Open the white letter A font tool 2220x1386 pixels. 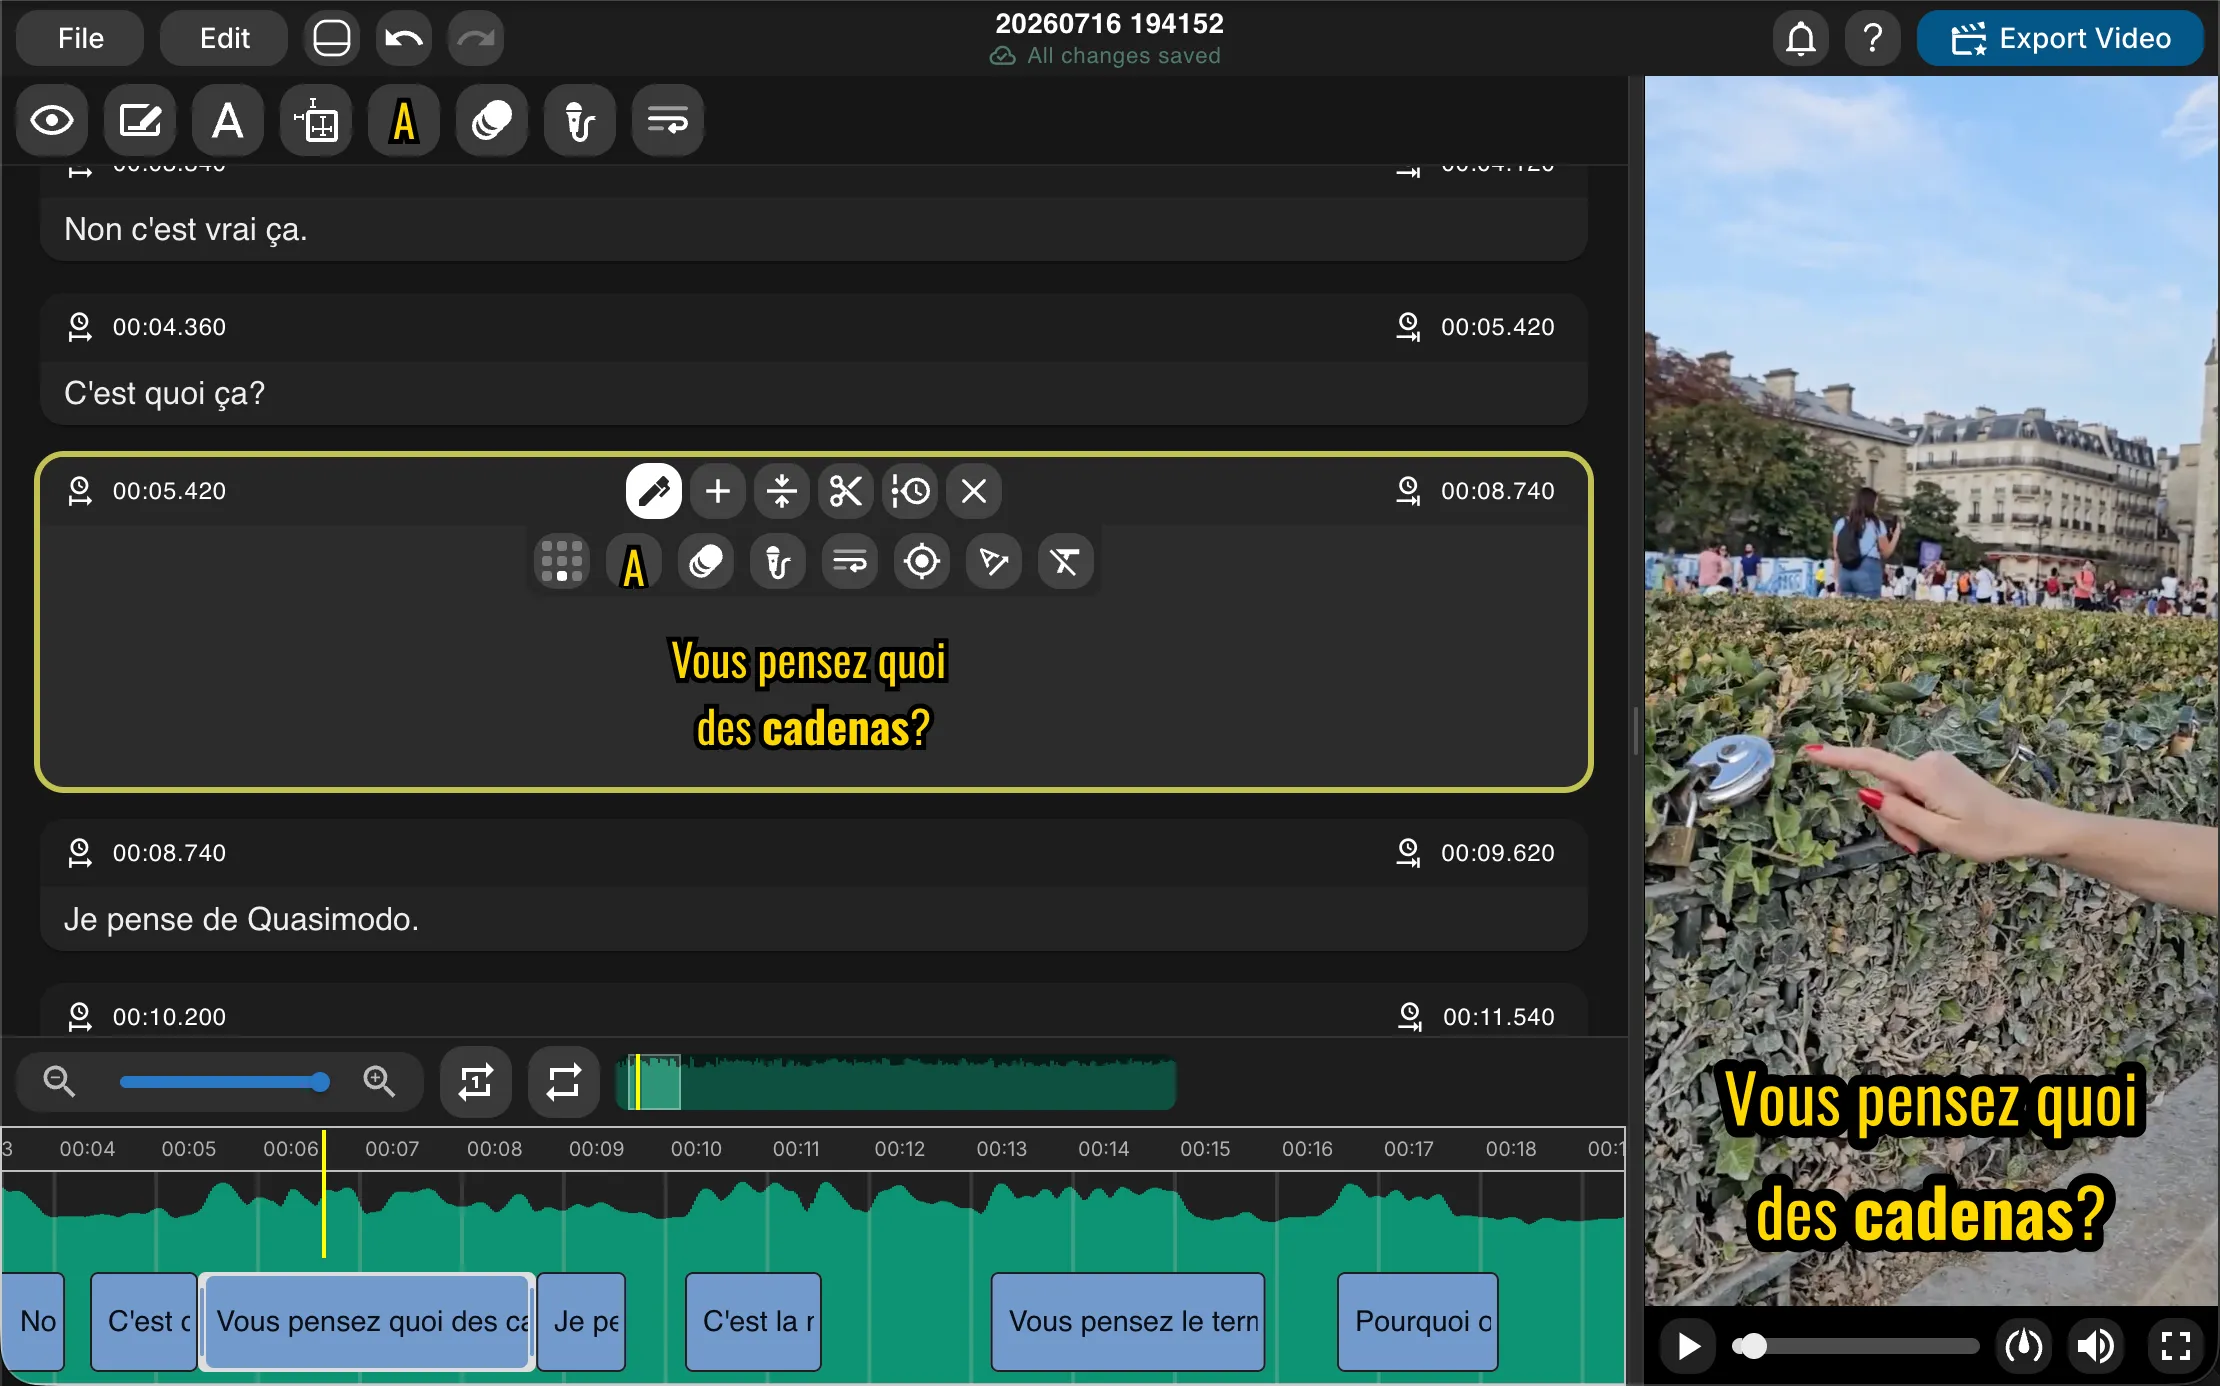(228, 121)
